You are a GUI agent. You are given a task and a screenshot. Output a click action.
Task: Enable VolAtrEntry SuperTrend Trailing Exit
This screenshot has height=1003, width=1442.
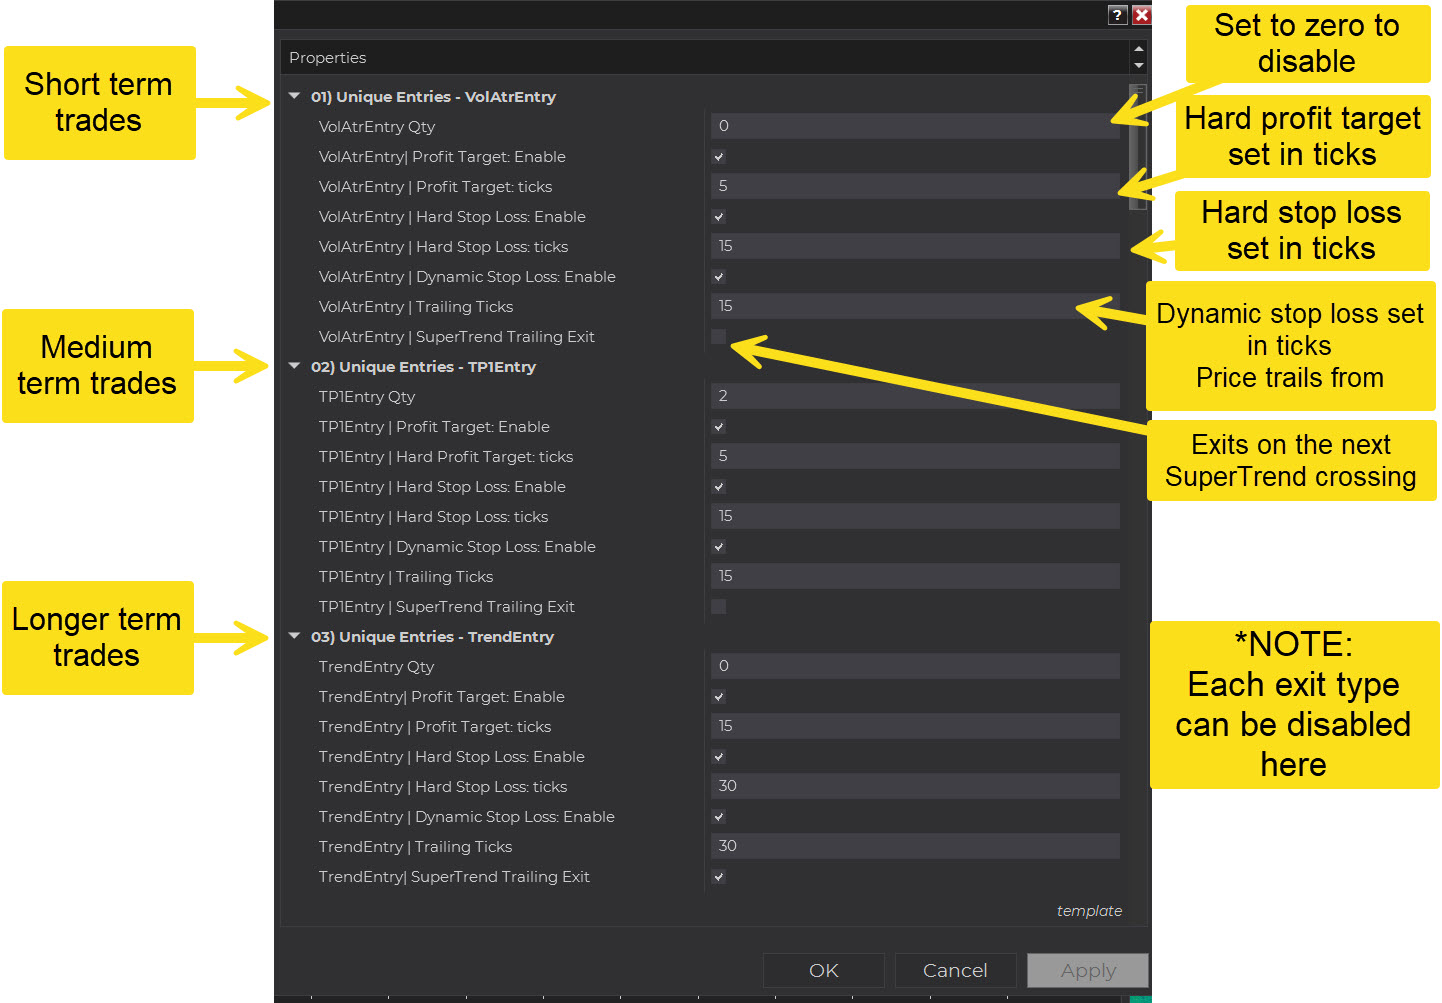(x=718, y=337)
